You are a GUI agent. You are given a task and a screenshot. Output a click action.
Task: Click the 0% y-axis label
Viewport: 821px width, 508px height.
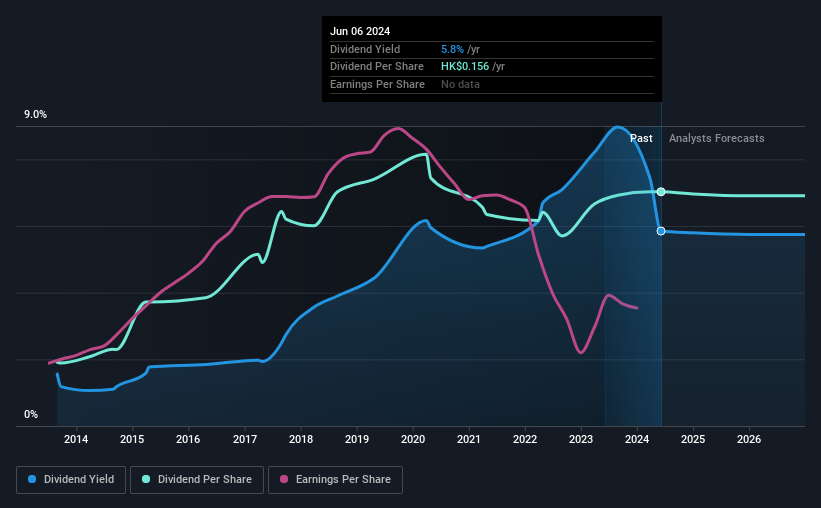click(31, 414)
